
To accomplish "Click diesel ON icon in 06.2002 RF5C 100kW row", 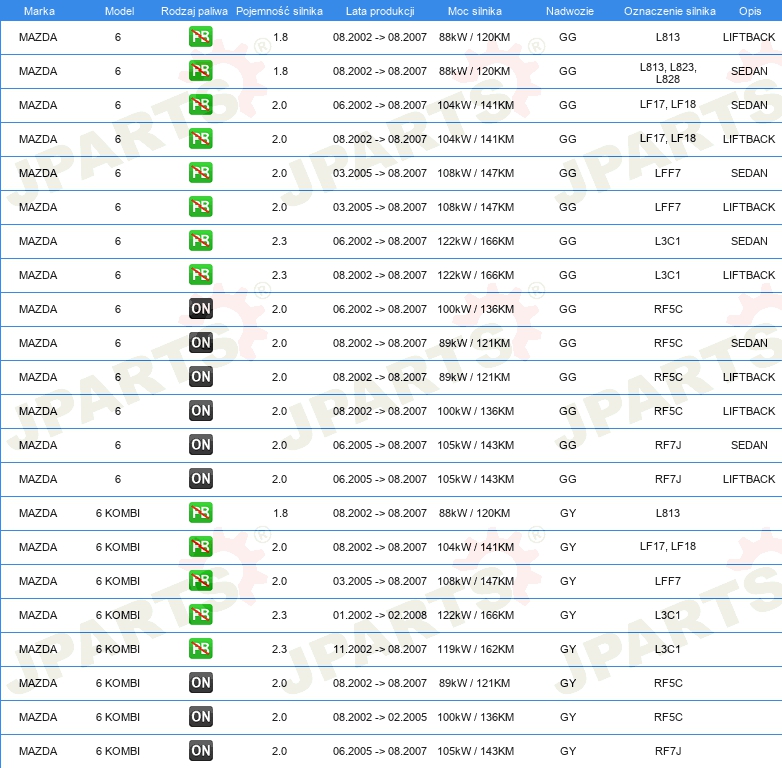I will point(200,309).
